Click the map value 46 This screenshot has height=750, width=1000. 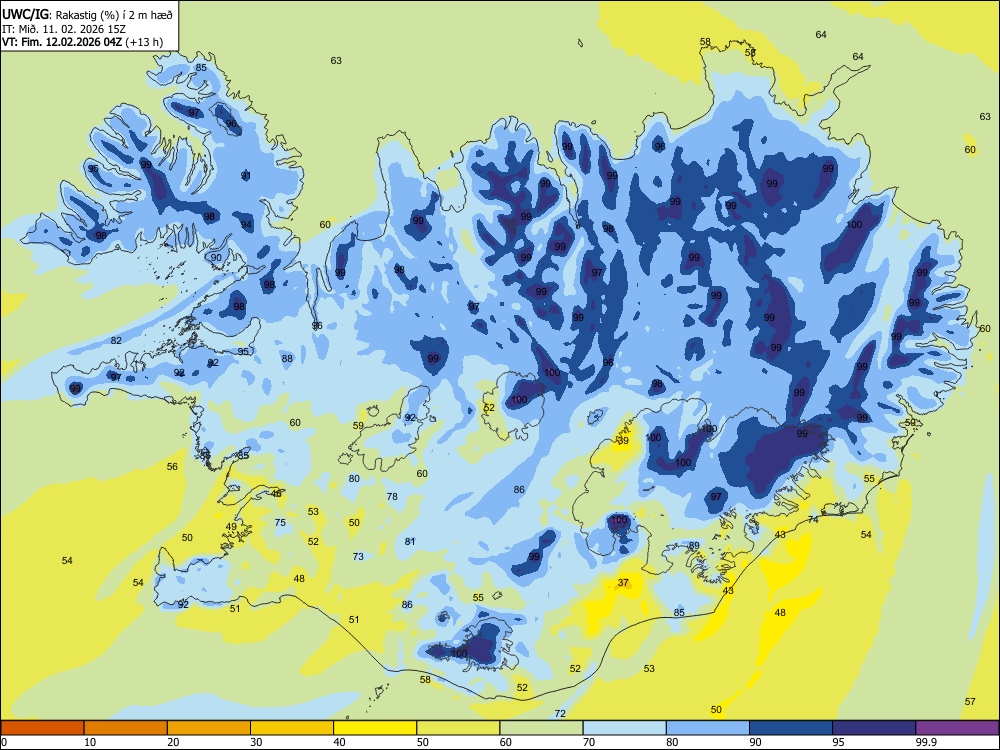coord(276,494)
